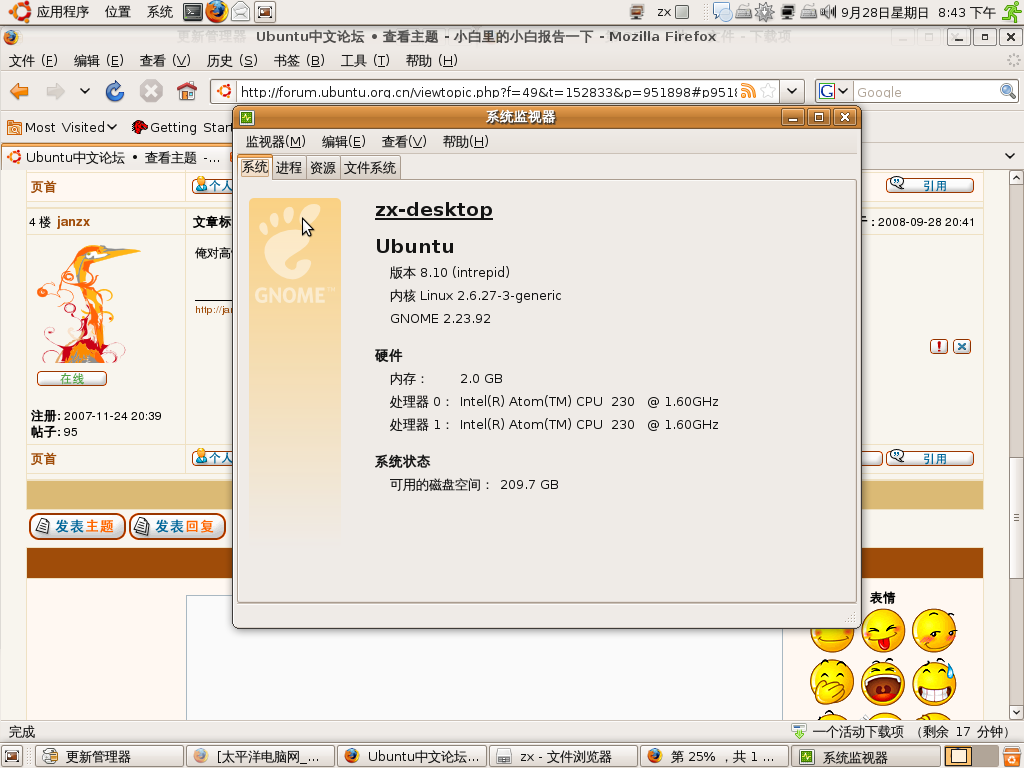Open the 监视器(M) menu in System Monitor
1024x768 pixels.
pyautogui.click(x=276, y=142)
